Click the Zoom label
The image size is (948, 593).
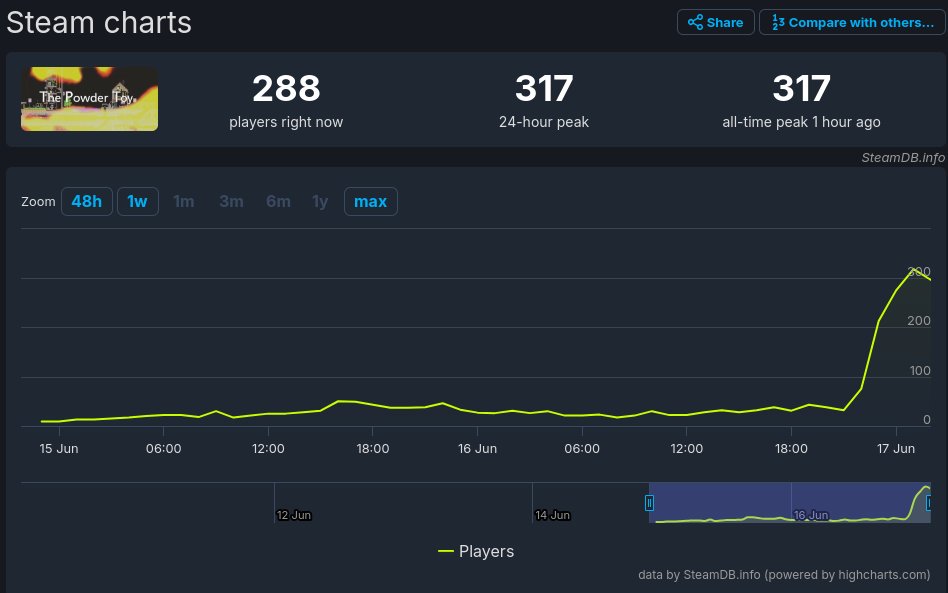pyautogui.click(x=38, y=201)
